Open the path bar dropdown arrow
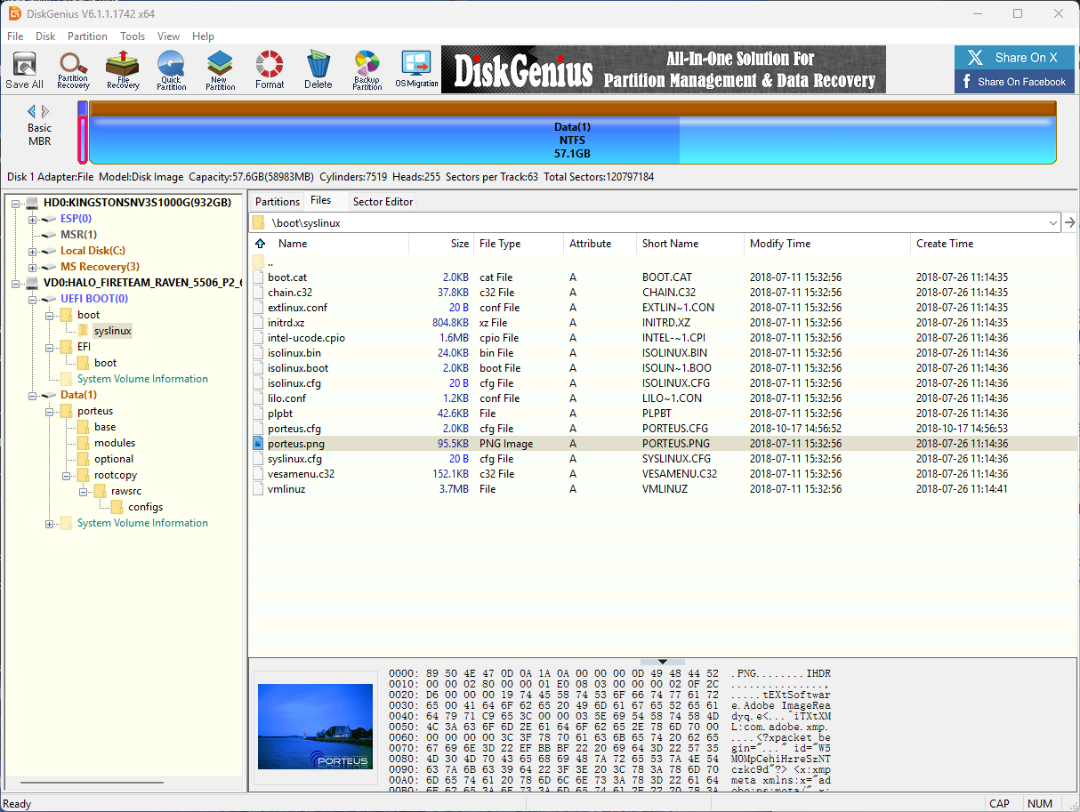The width and height of the screenshot is (1080, 812). 1053,223
